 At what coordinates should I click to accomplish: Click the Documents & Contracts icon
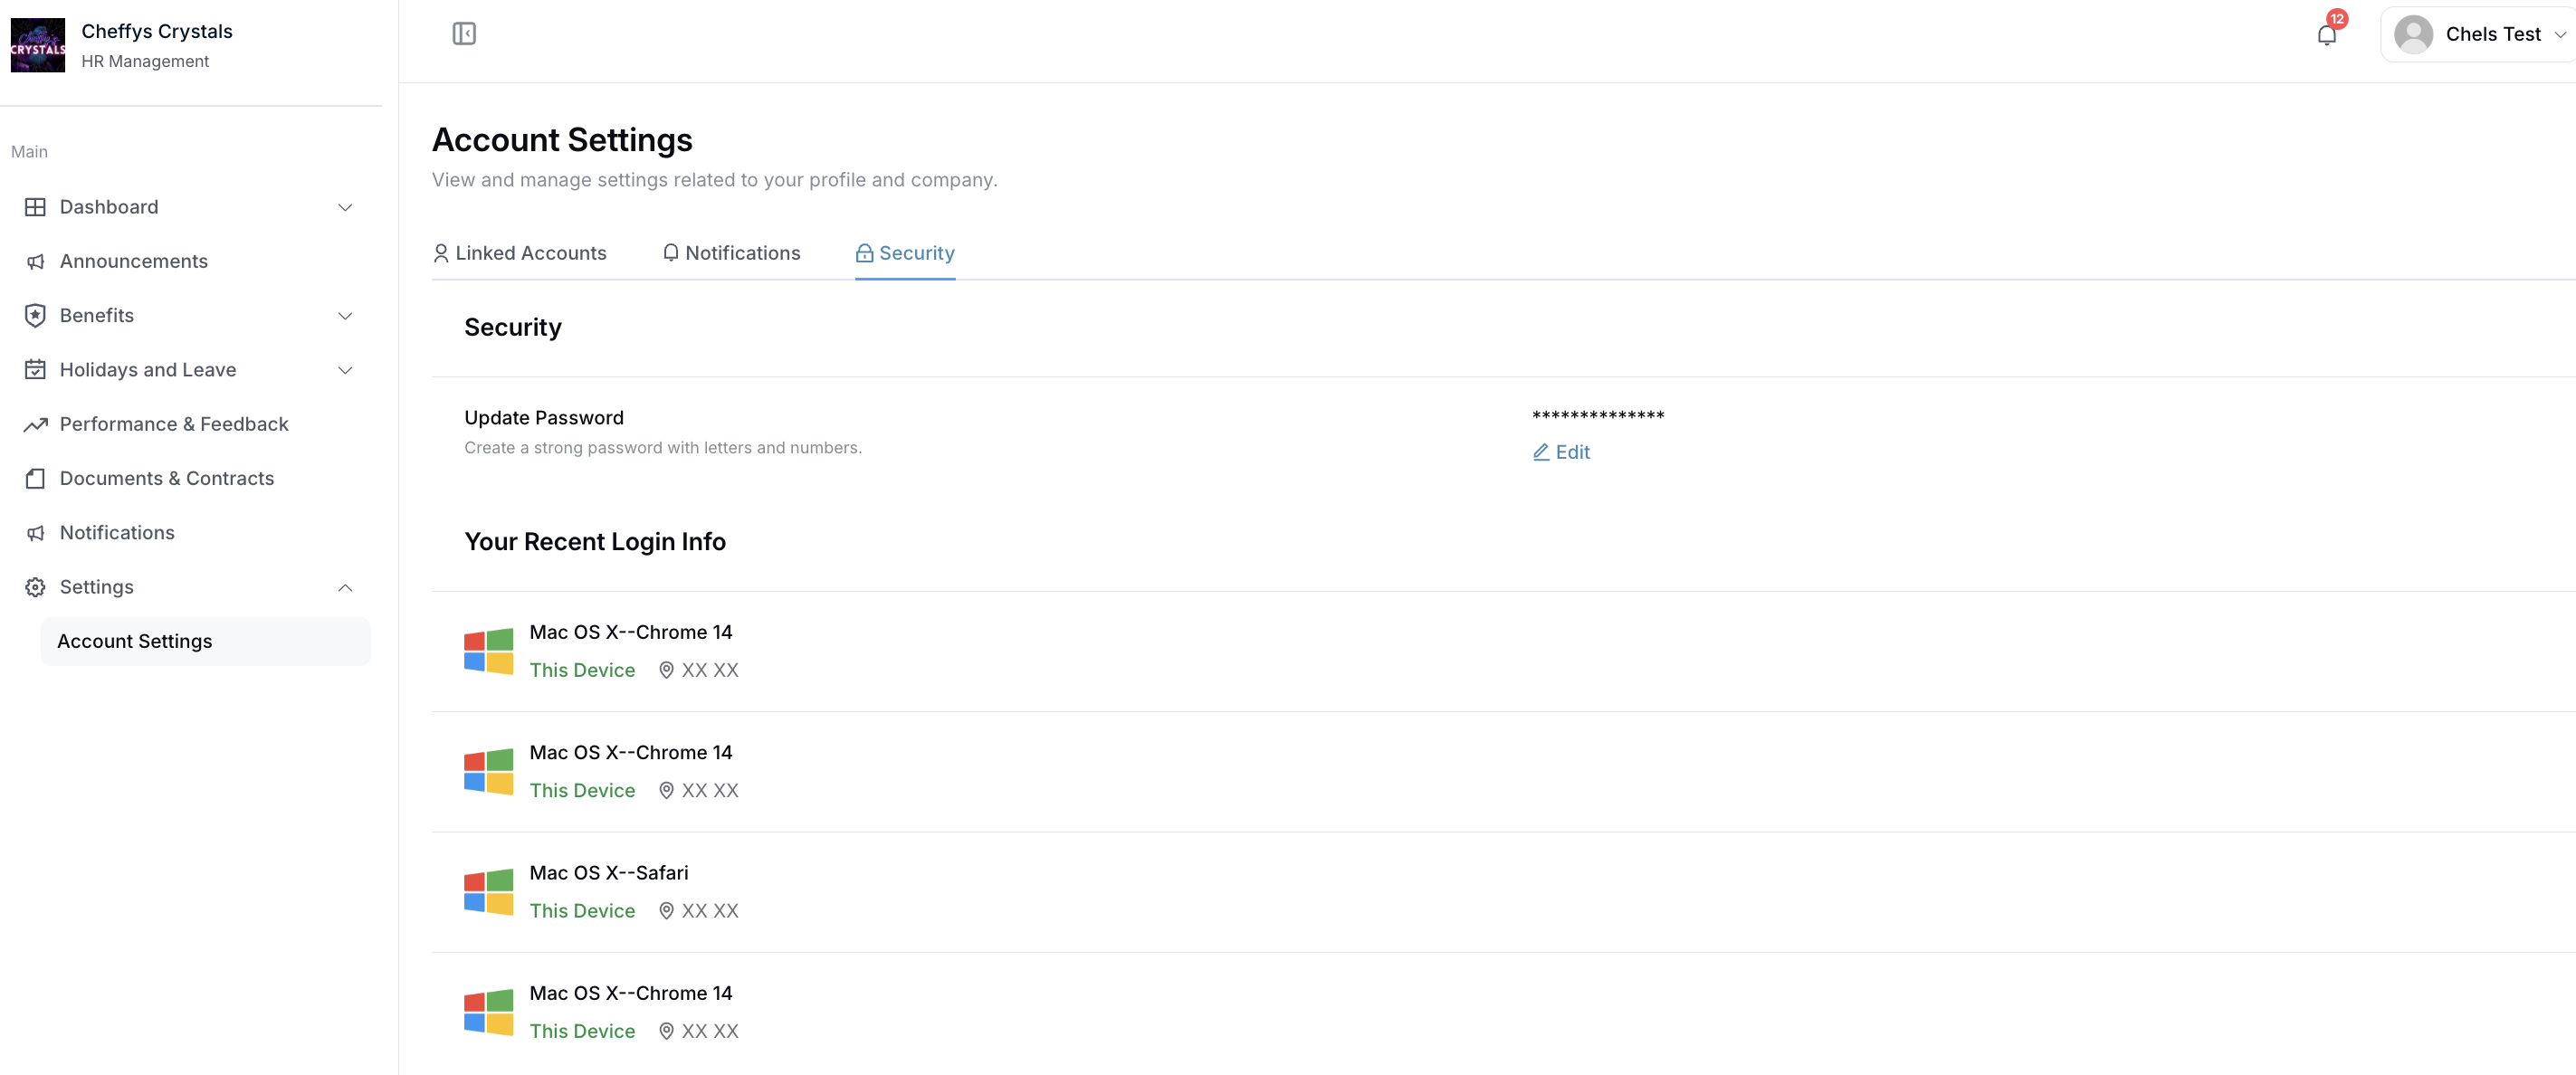coord(35,478)
